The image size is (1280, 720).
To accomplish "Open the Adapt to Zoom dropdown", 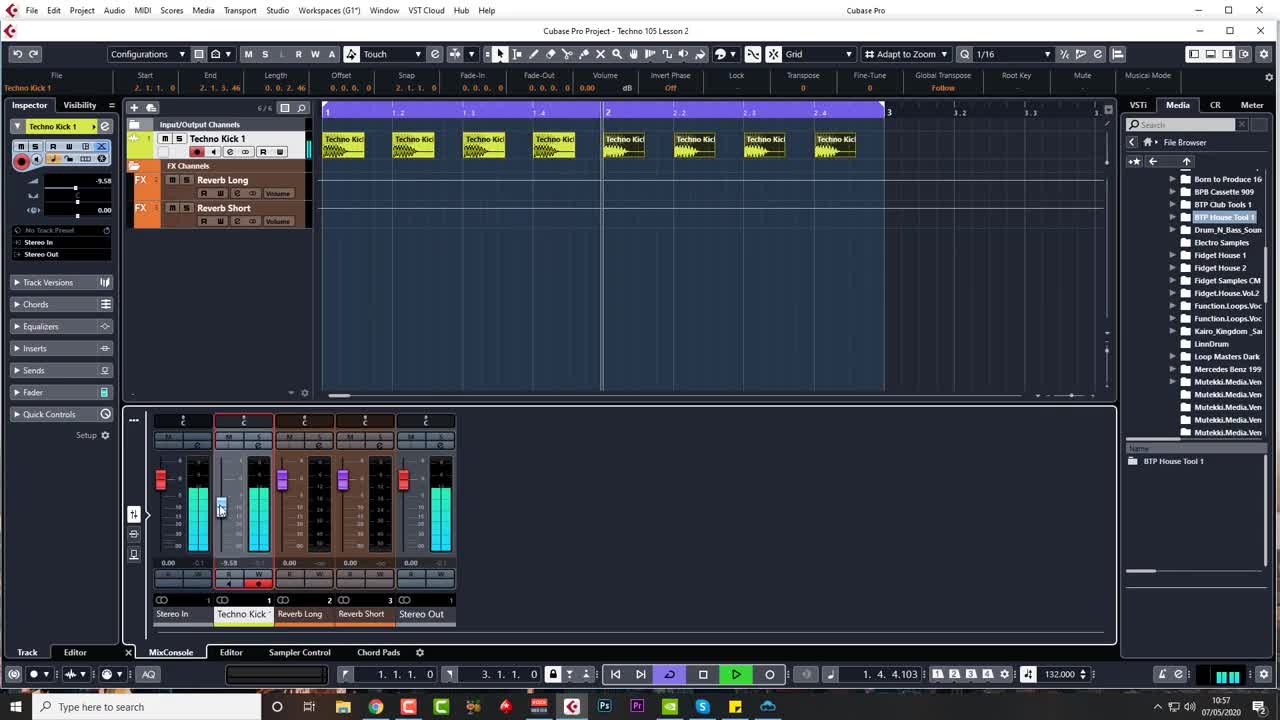I will pos(906,54).
